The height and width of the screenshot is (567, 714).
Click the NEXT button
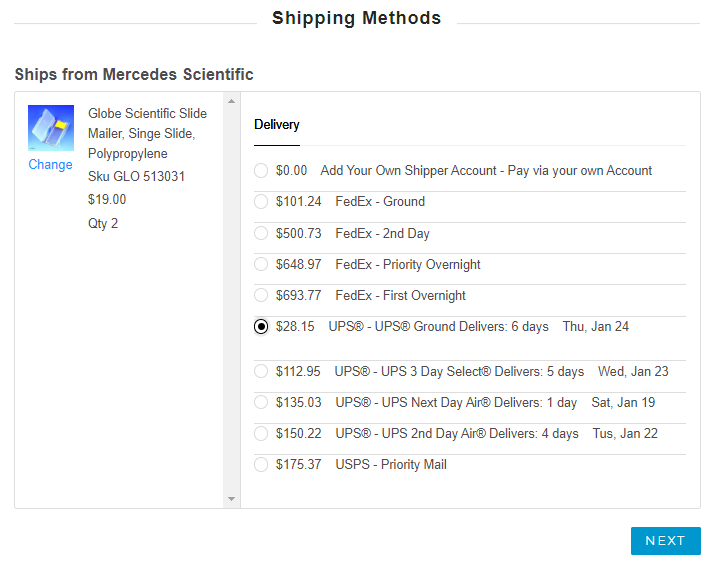[x=665, y=541]
